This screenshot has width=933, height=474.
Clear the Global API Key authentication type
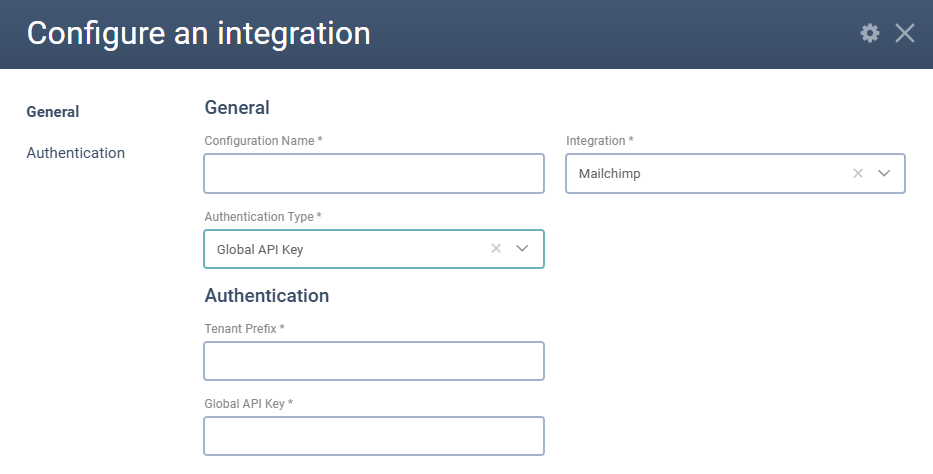[496, 249]
